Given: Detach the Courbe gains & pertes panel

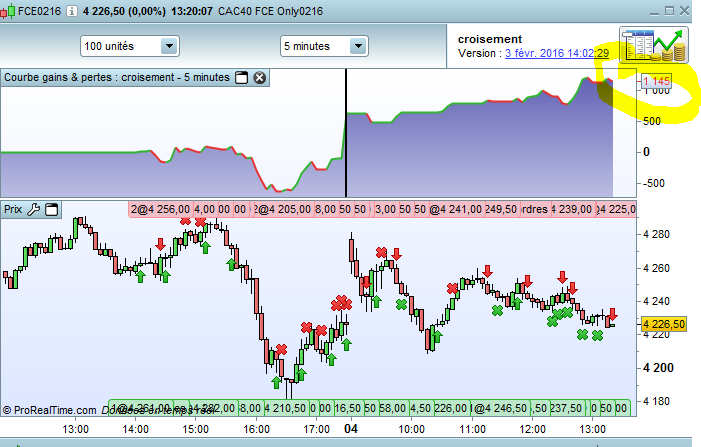Looking at the screenshot, I should 241,78.
